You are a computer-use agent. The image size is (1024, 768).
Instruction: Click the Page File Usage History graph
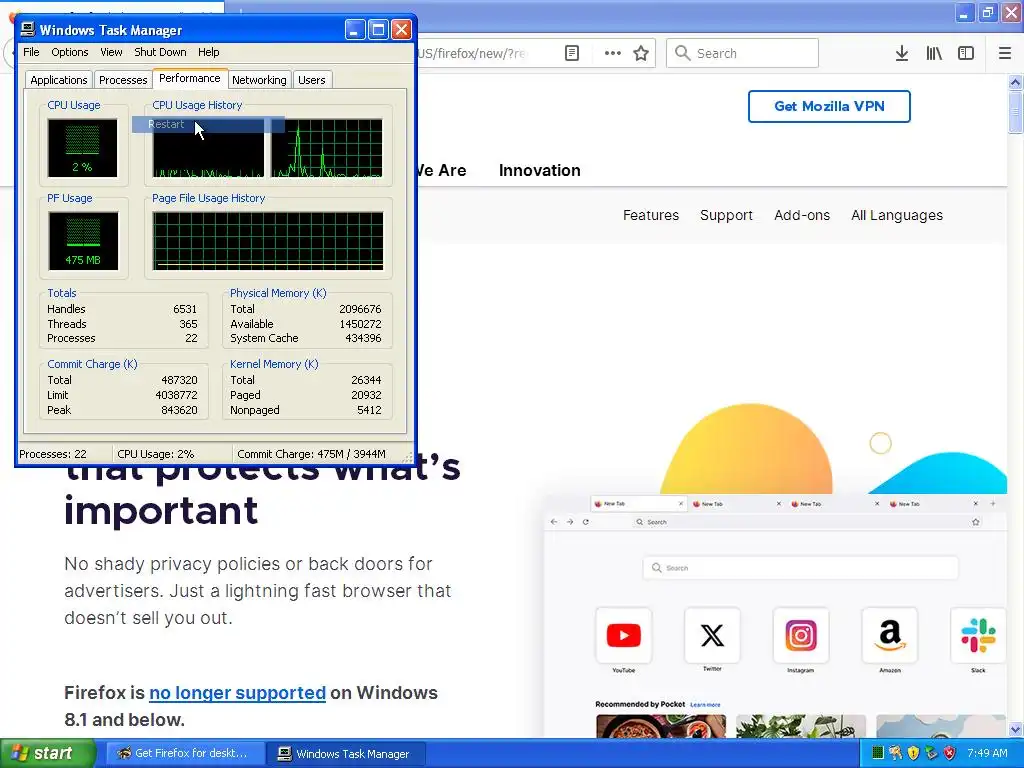point(268,241)
